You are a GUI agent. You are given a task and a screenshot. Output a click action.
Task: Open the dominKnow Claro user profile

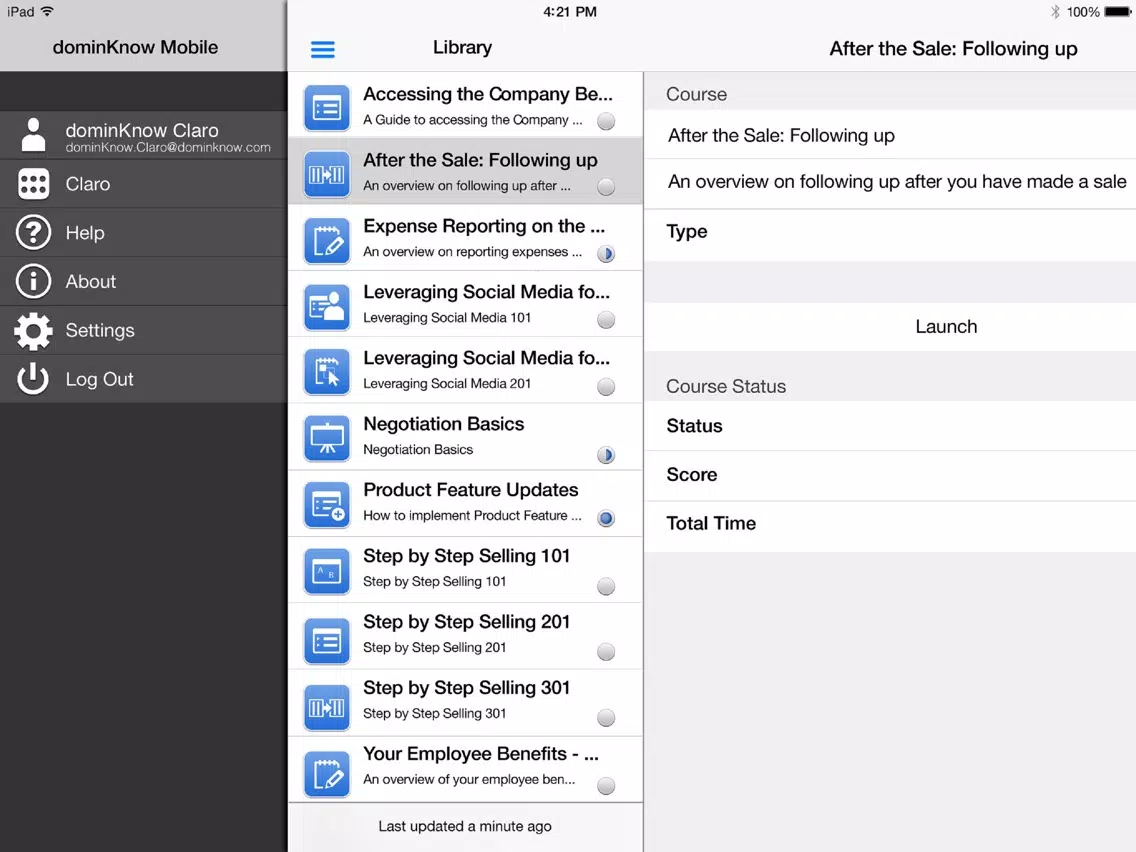point(143,135)
